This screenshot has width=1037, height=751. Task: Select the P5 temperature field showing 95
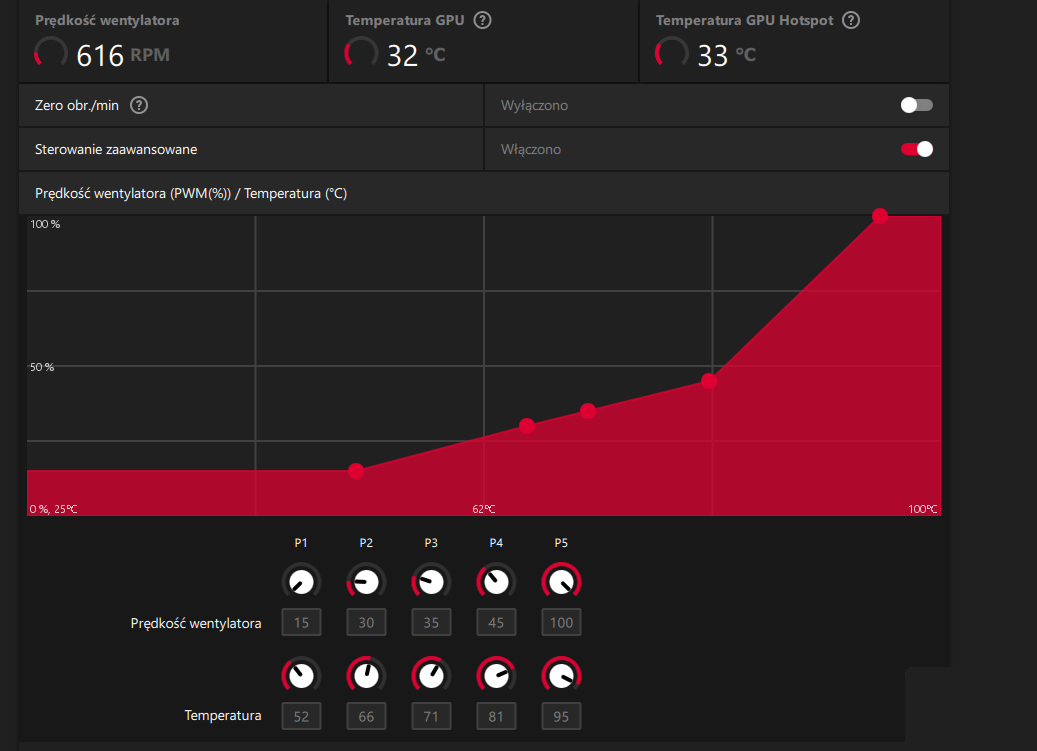(x=561, y=716)
